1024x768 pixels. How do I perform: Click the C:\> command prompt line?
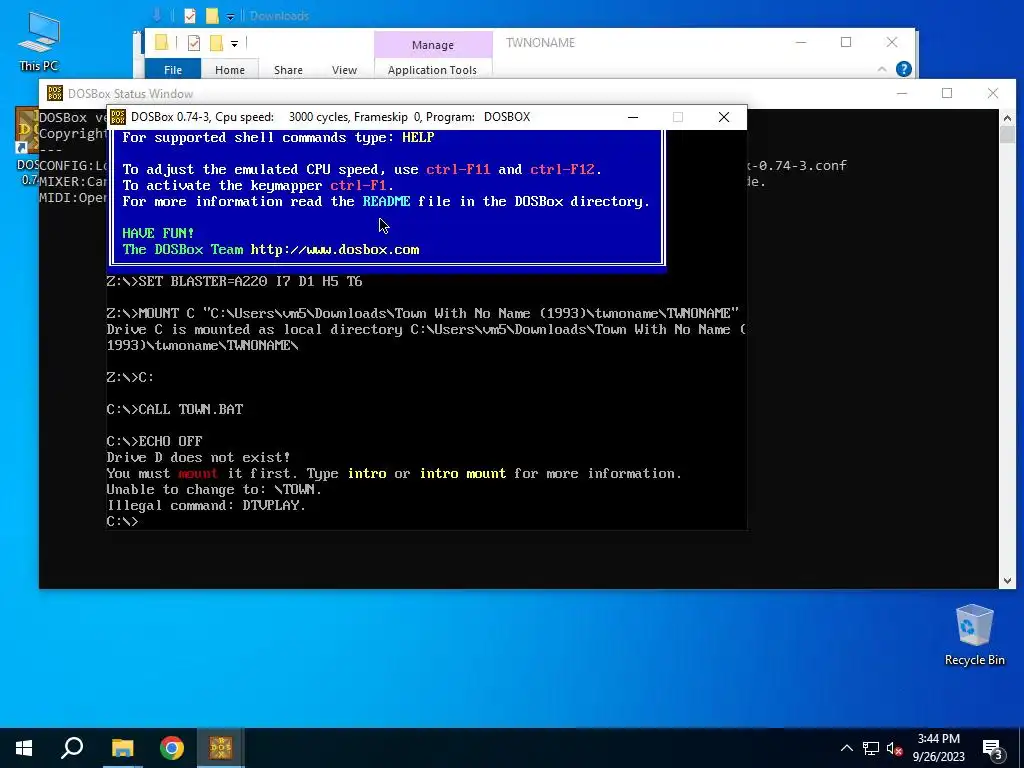[123, 521]
